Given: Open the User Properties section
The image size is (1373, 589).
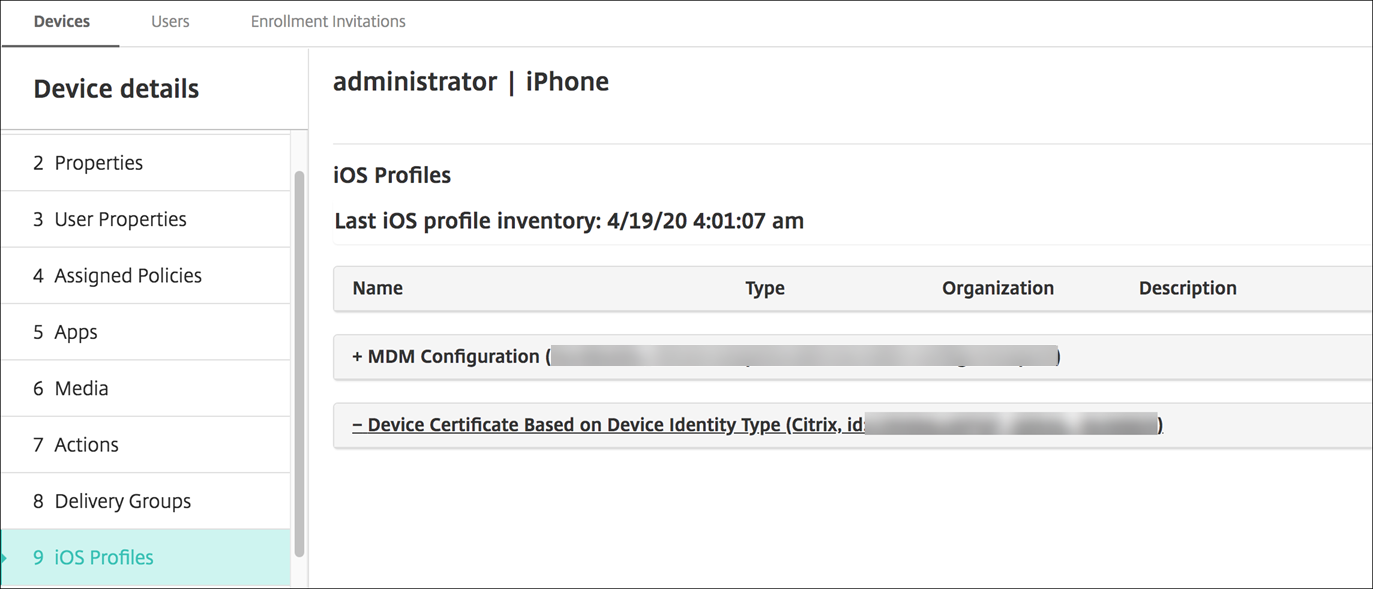Looking at the screenshot, I should [x=120, y=219].
